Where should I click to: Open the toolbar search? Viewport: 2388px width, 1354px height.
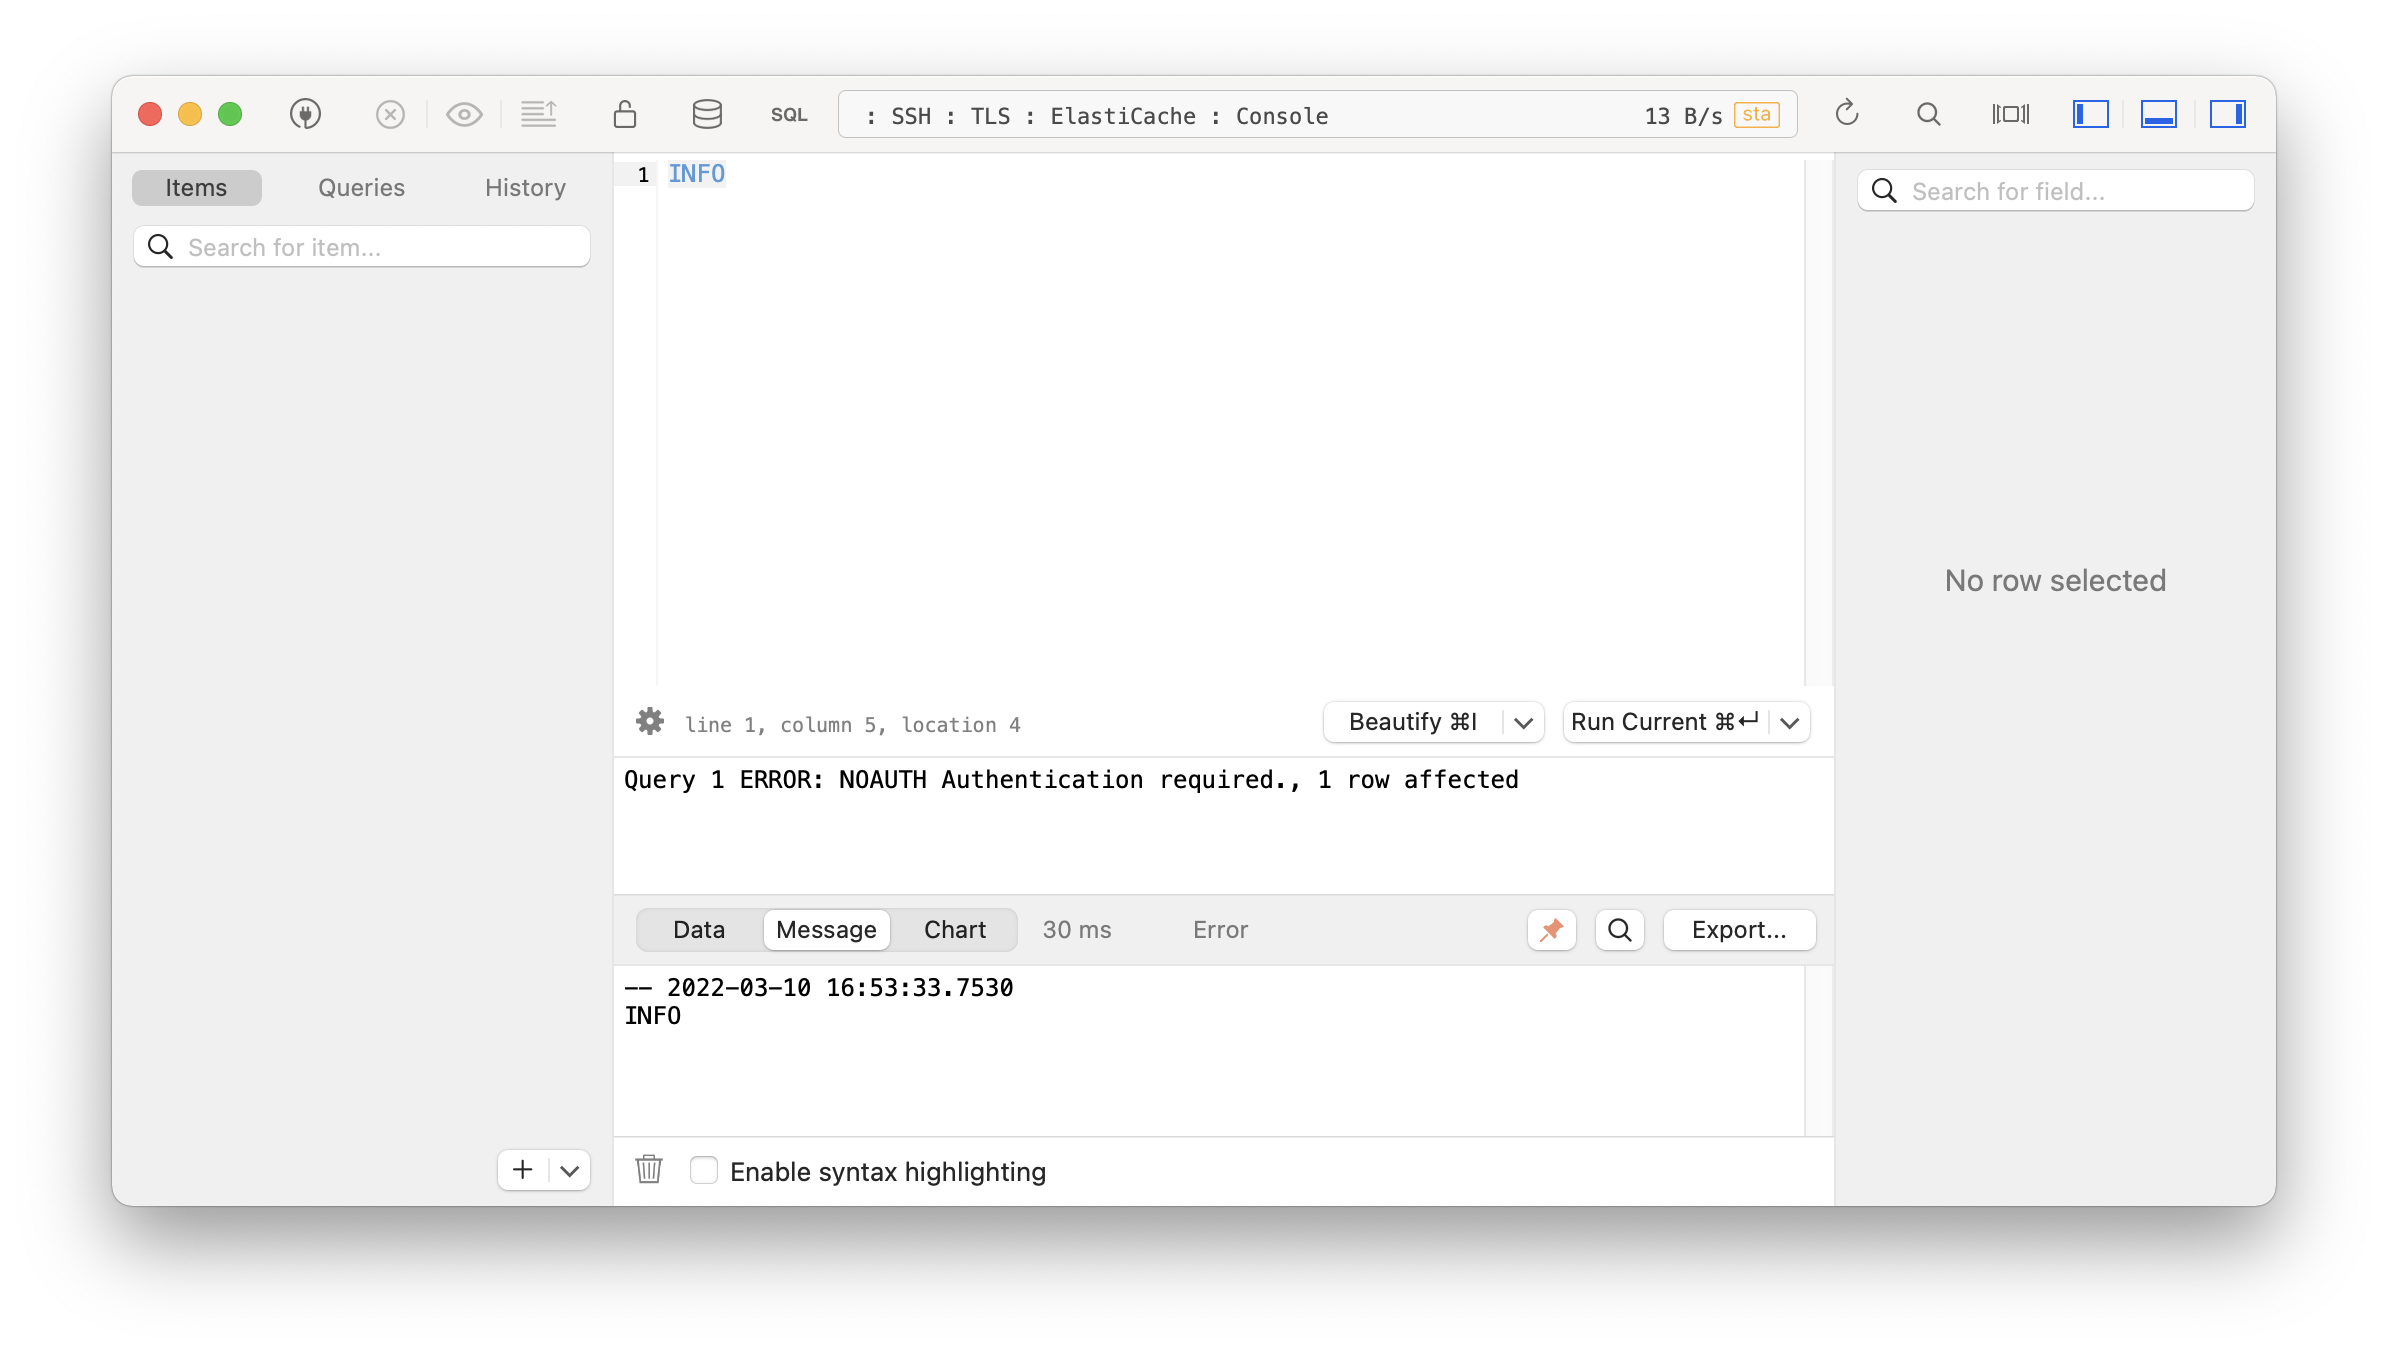[x=1928, y=114]
